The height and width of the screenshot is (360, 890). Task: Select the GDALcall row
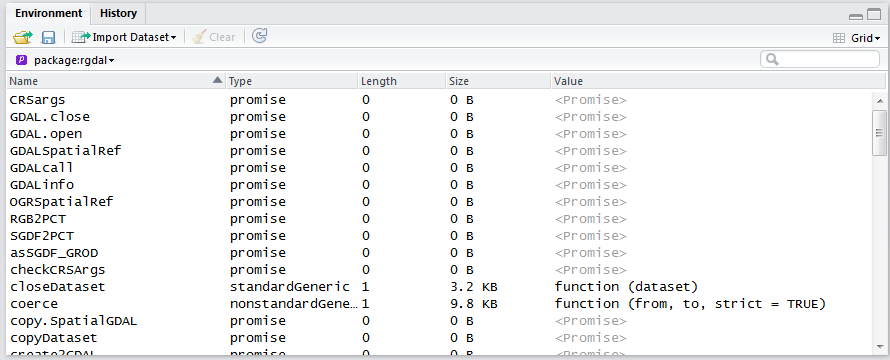439,168
